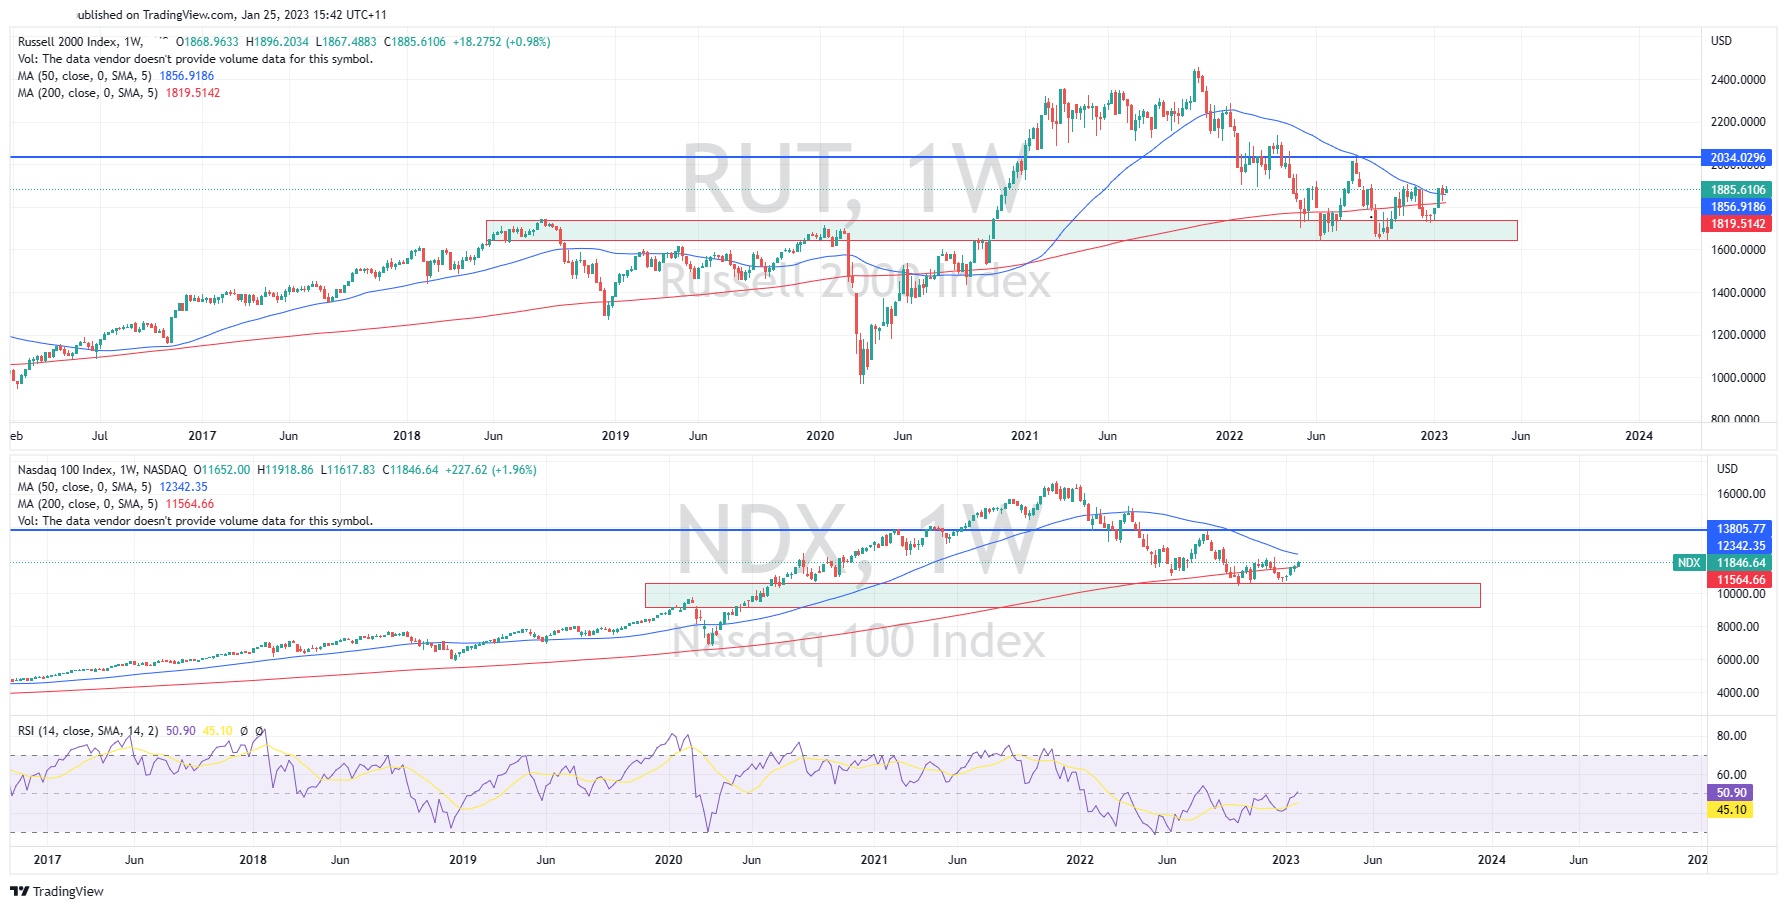Click the blue legend value 12342.35

pos(184,487)
